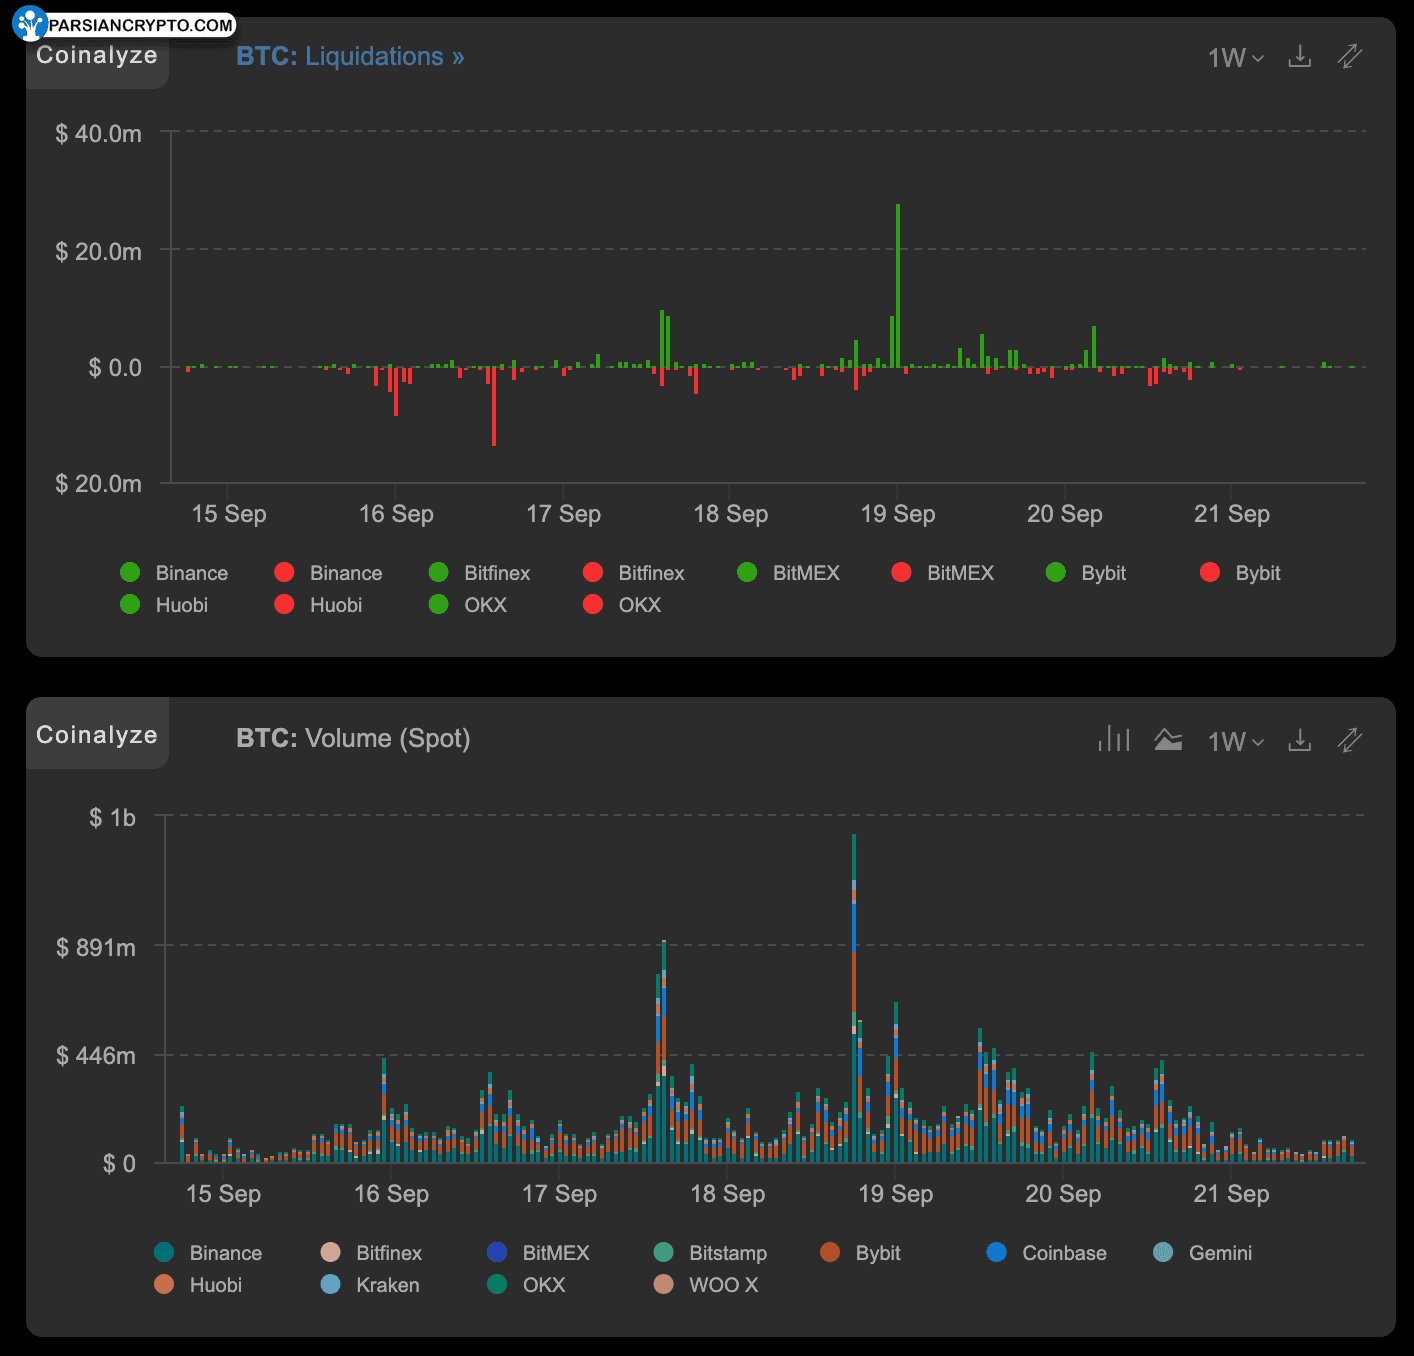Open the BTC: Liquidations » link
1414x1356 pixels.
(x=350, y=56)
